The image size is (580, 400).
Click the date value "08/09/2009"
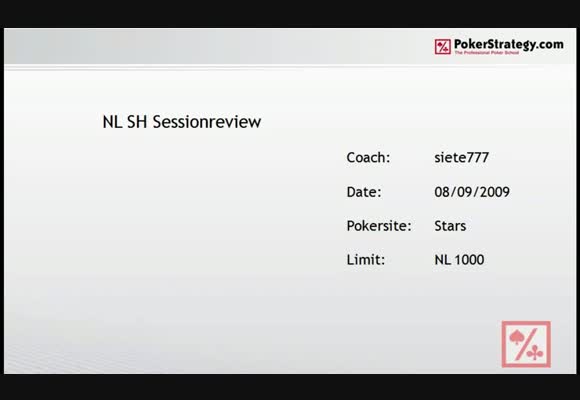click(x=472, y=192)
